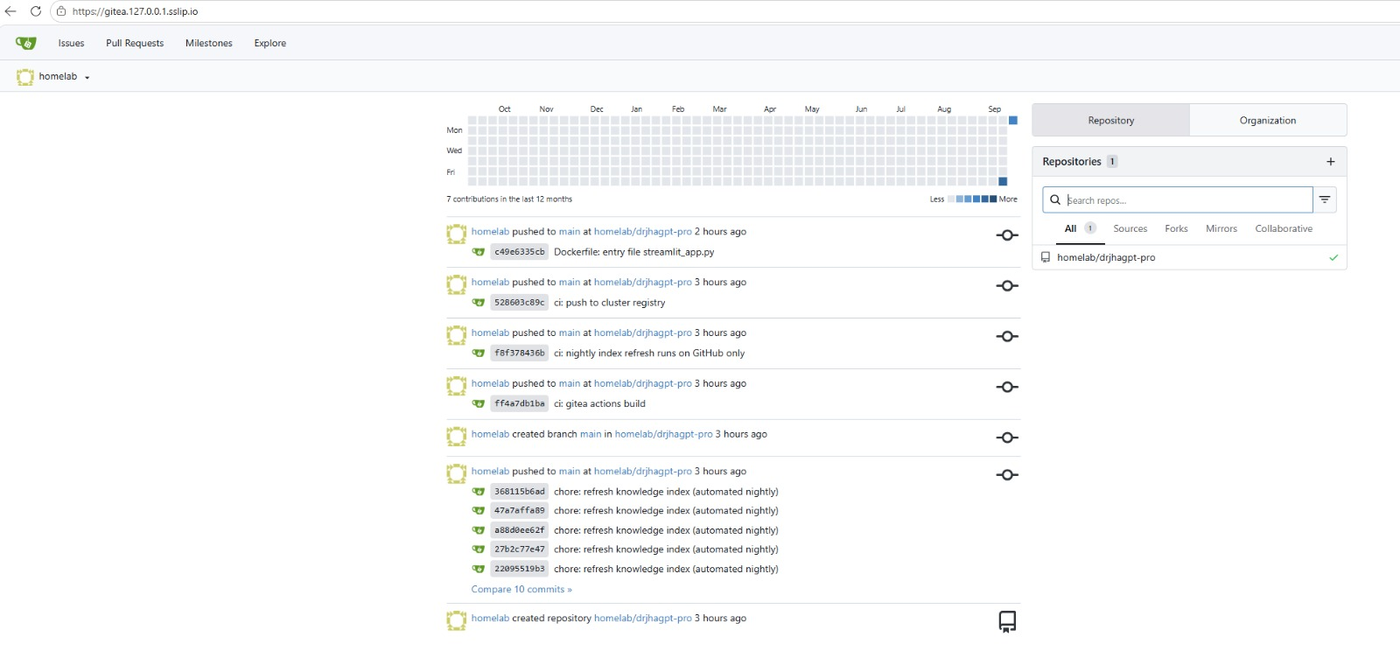Image resolution: width=1400 pixels, height=672 pixels.
Task: Select the Mirrors filter tab
Action: click(x=1221, y=229)
